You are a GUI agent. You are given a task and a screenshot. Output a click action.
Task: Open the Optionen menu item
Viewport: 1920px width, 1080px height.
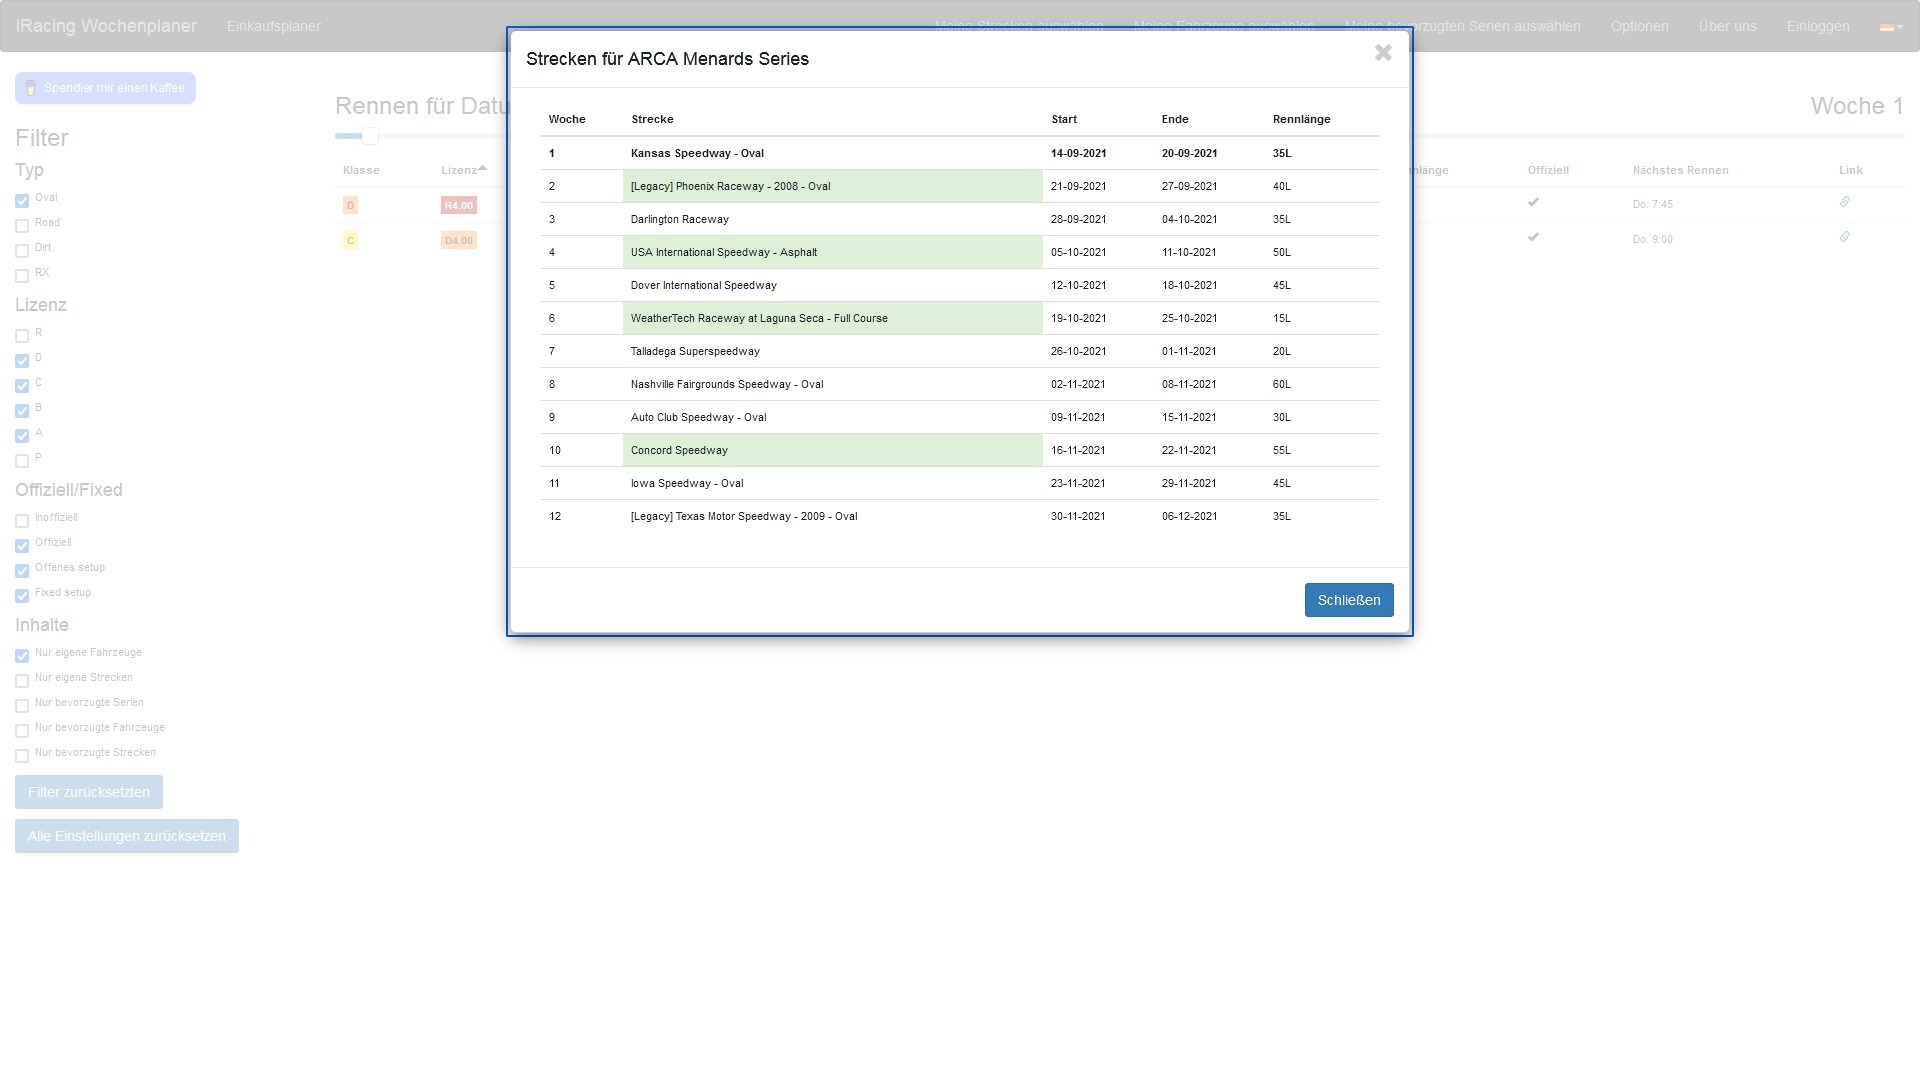(1639, 26)
